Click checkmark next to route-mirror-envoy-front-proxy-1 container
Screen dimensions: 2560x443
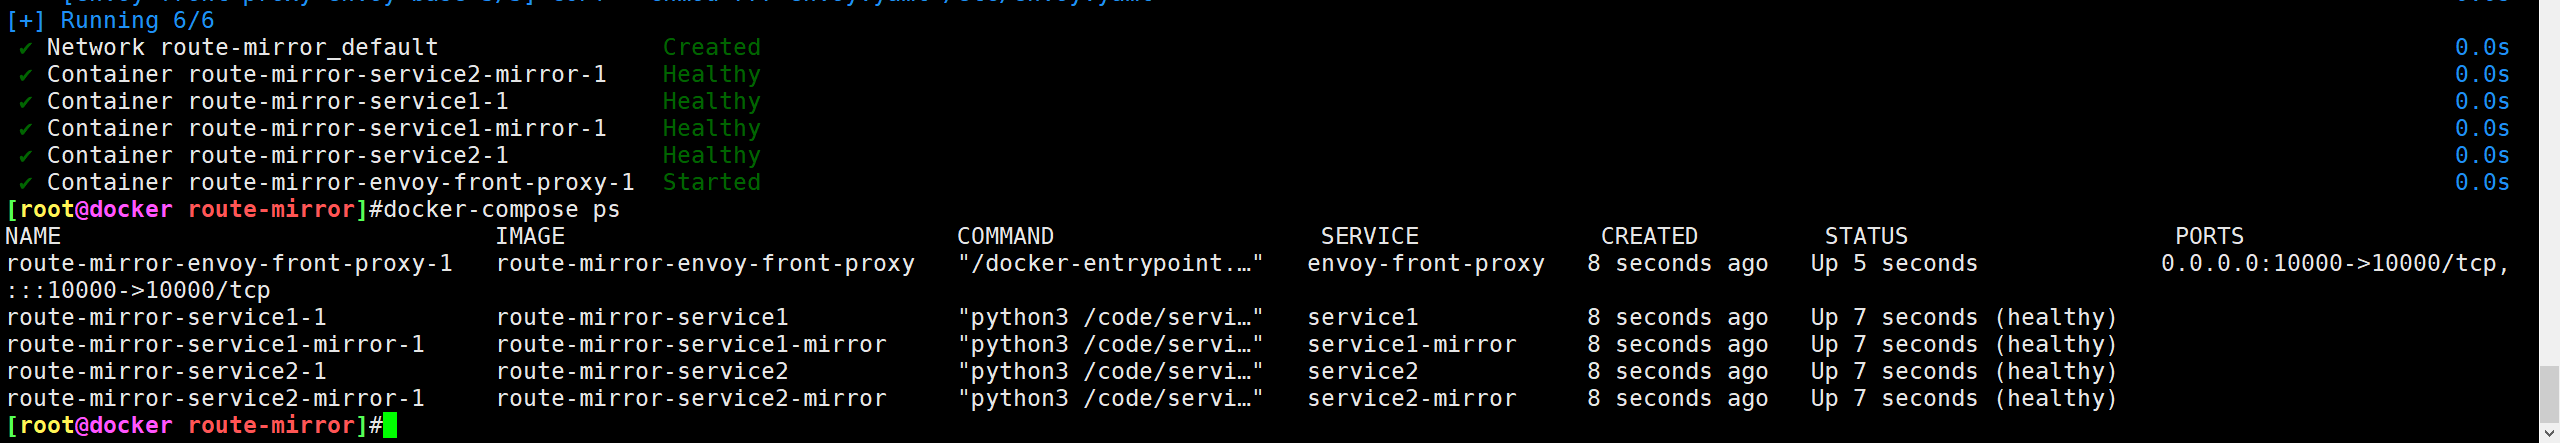[25, 183]
